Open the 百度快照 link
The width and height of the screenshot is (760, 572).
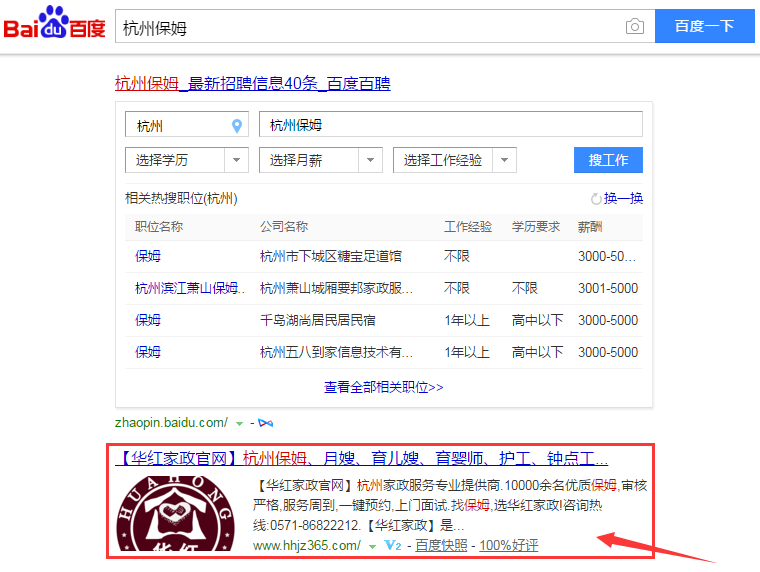point(441,545)
